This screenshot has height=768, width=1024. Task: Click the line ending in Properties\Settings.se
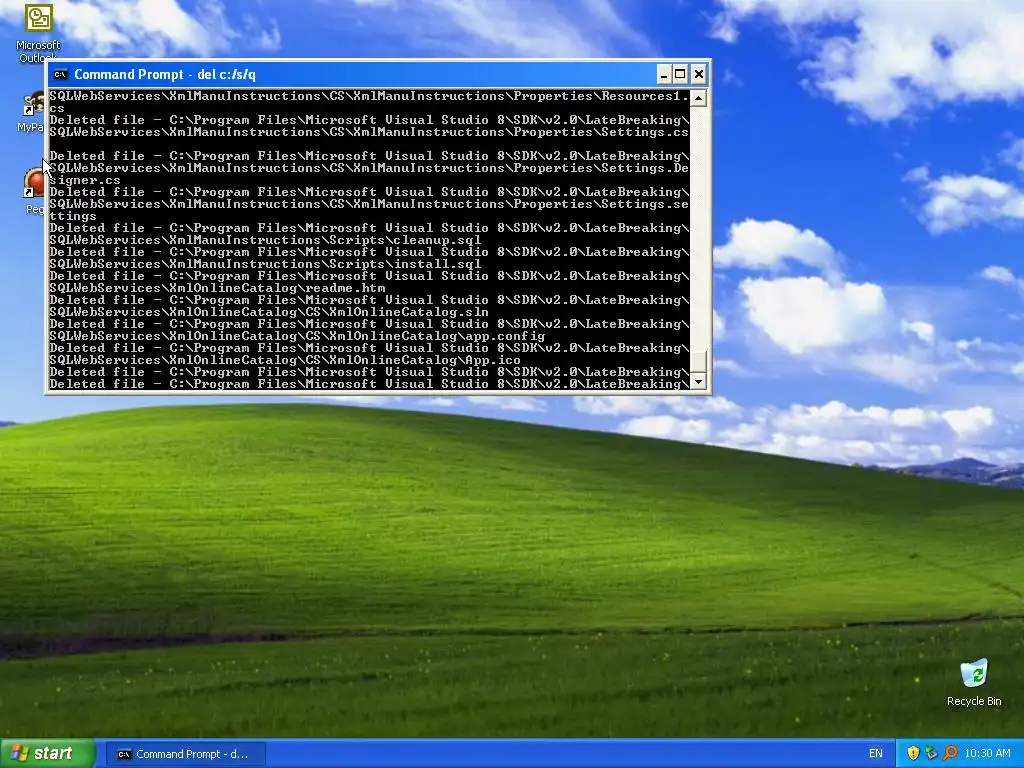[x=369, y=204]
